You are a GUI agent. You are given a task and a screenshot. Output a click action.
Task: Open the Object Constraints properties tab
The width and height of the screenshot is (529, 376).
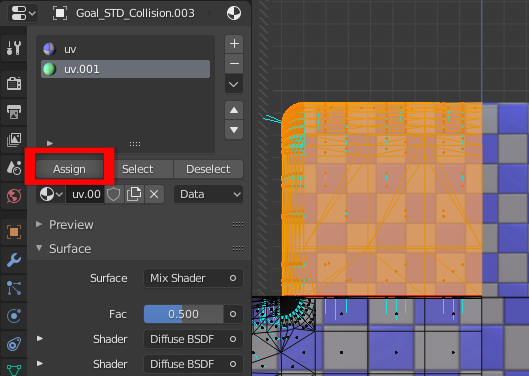14,344
